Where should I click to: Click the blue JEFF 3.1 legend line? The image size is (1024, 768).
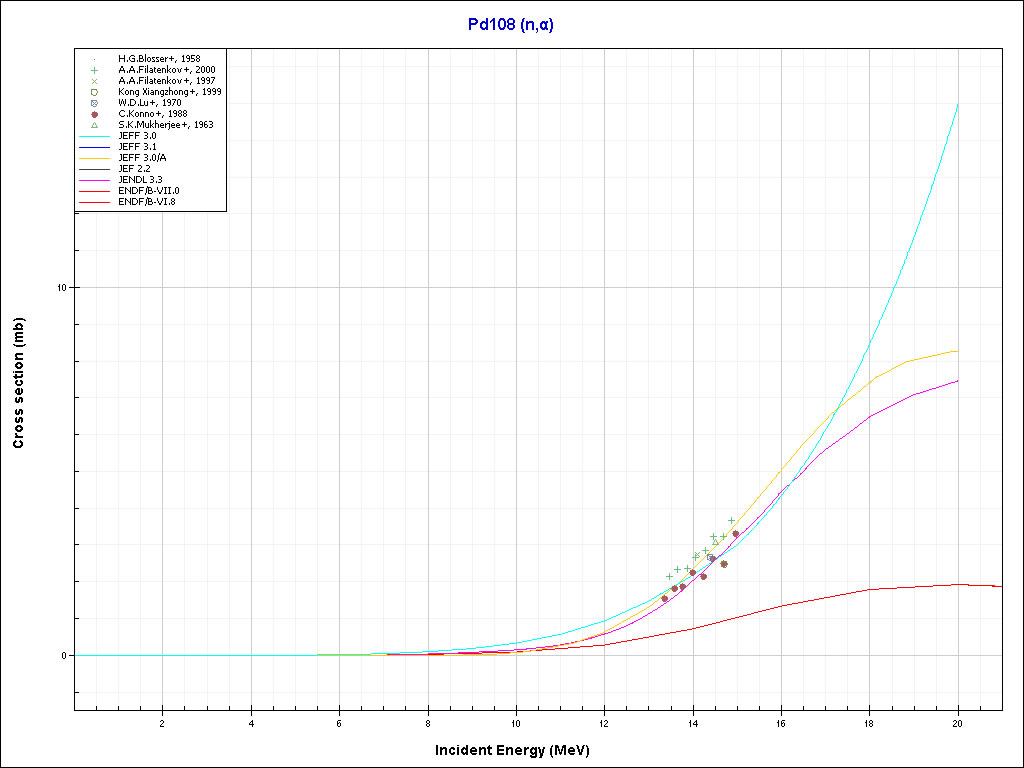coord(93,147)
